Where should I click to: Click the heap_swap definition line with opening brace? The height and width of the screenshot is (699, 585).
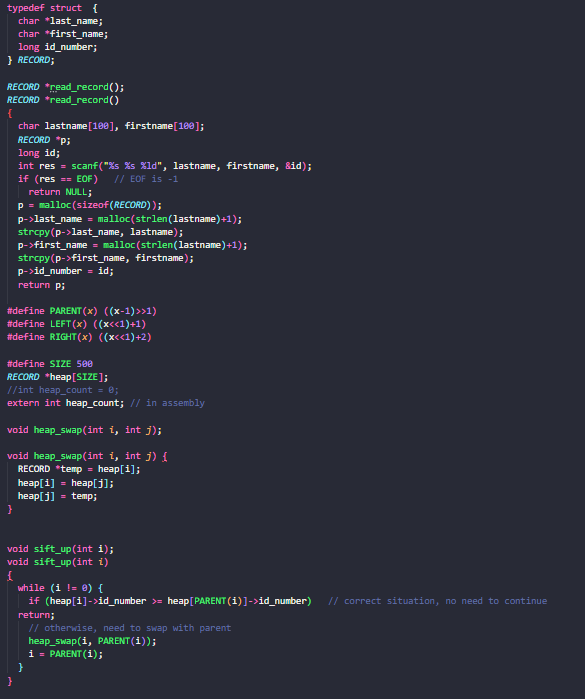pos(87,456)
